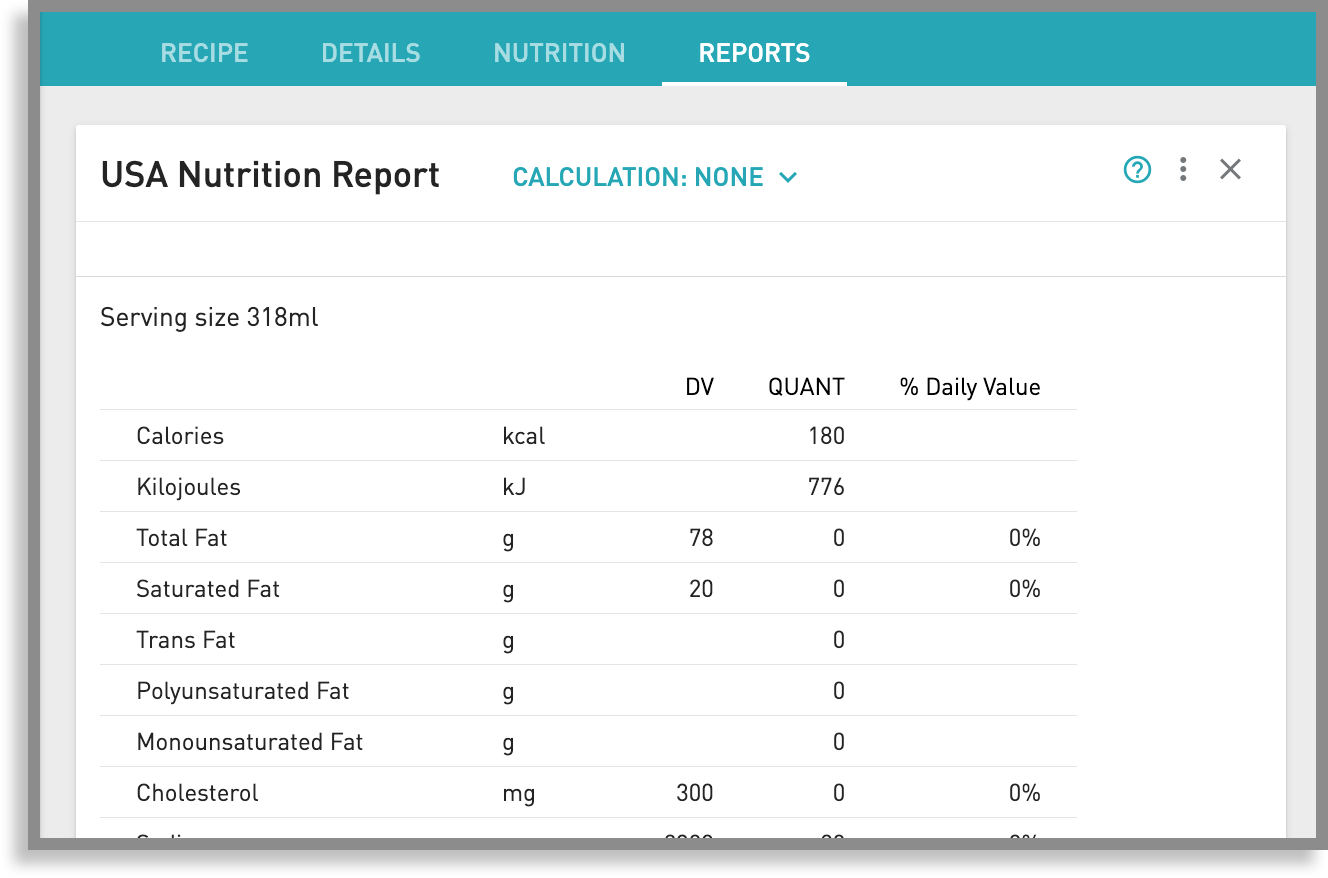Open the DETAILS tab
Viewport: 1328px width, 878px height.
[x=371, y=53]
